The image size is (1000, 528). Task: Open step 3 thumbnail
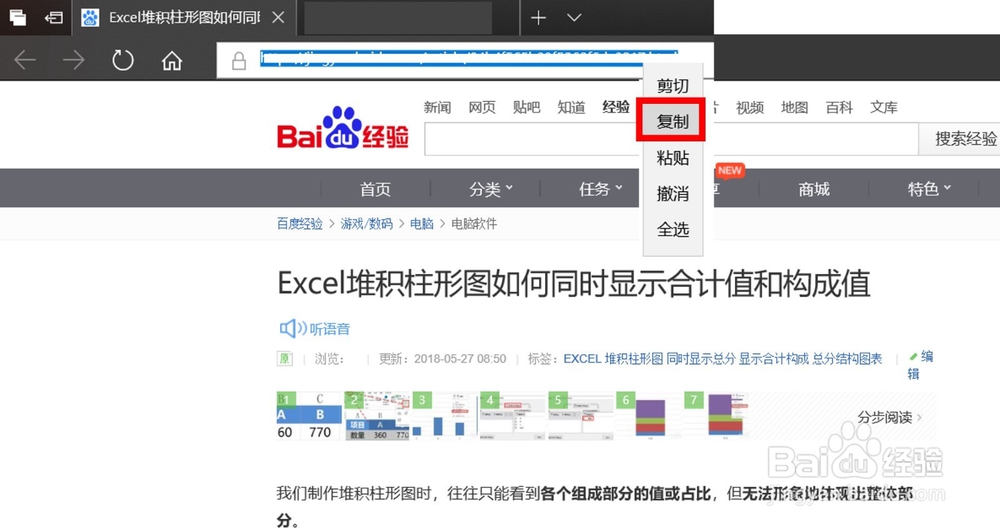[445, 416]
